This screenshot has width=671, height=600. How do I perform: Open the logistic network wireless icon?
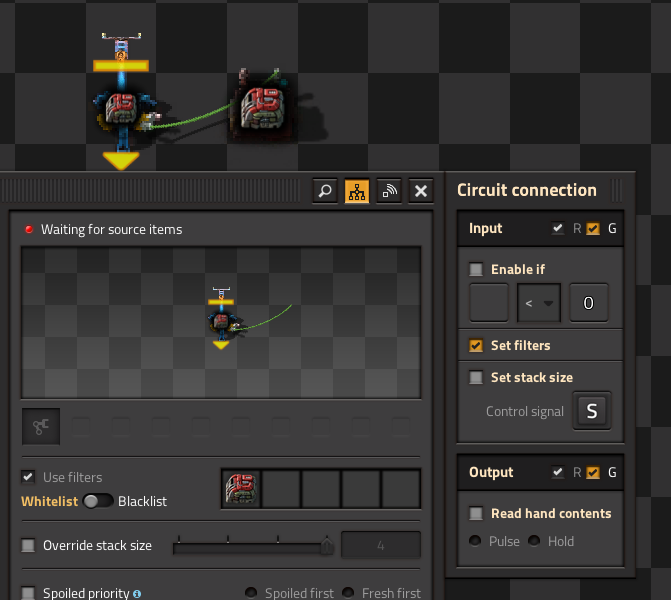click(x=389, y=191)
